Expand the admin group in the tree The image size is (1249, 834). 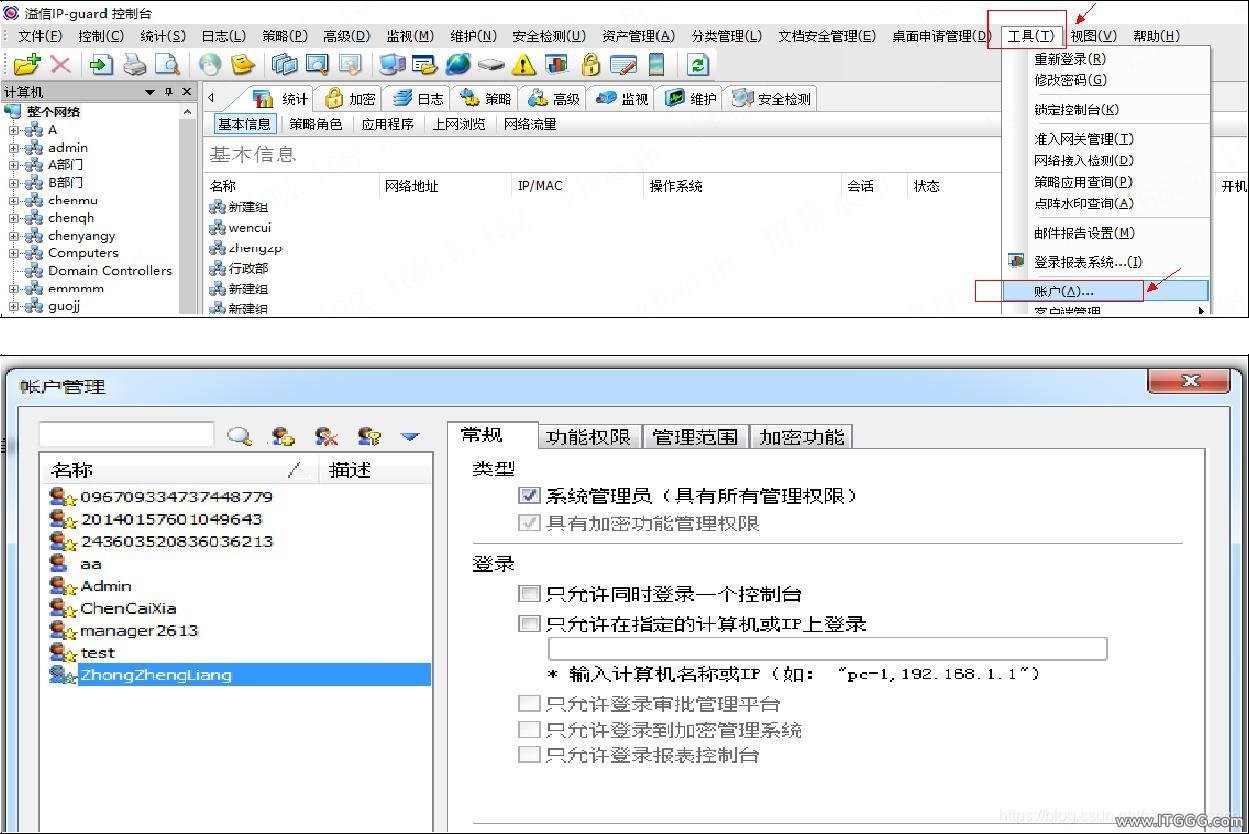tap(14, 148)
